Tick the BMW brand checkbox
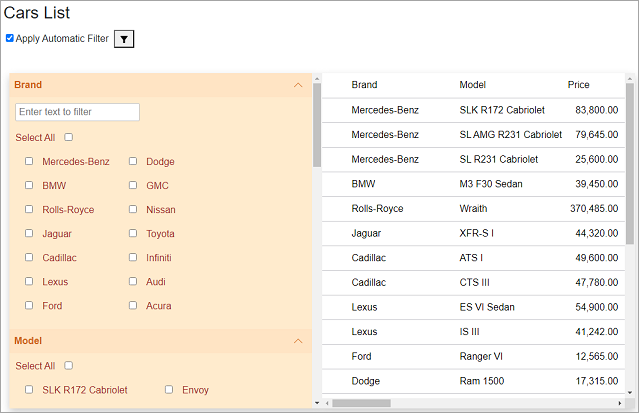 coord(29,185)
